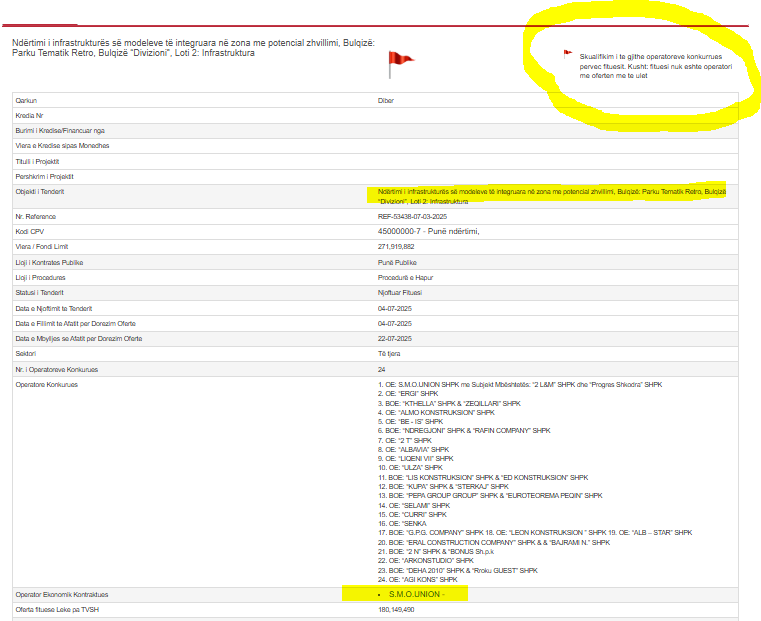Select the limit fund value 271,919,882

point(397,246)
